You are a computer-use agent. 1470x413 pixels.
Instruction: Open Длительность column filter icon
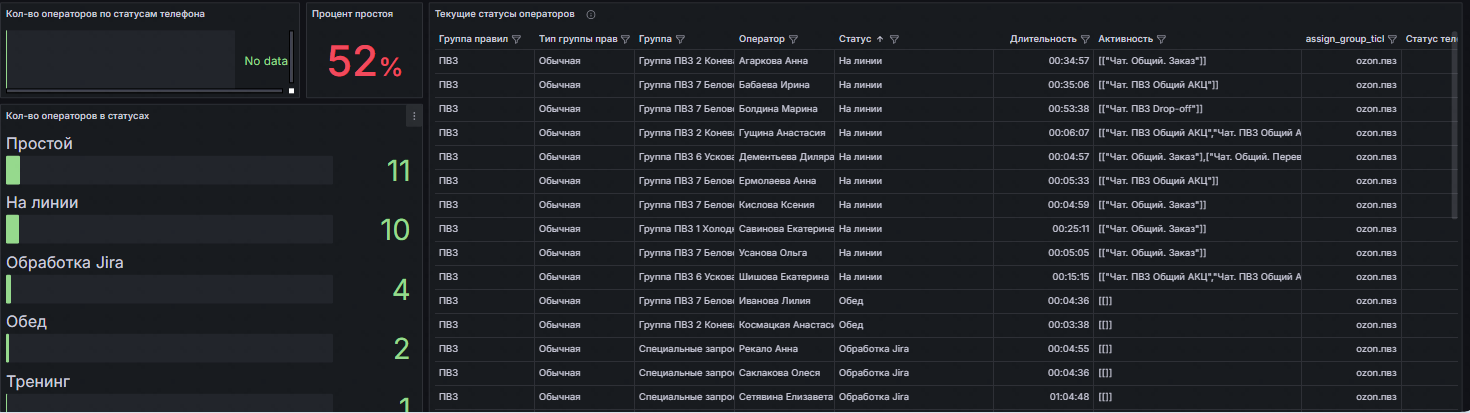click(x=1085, y=40)
